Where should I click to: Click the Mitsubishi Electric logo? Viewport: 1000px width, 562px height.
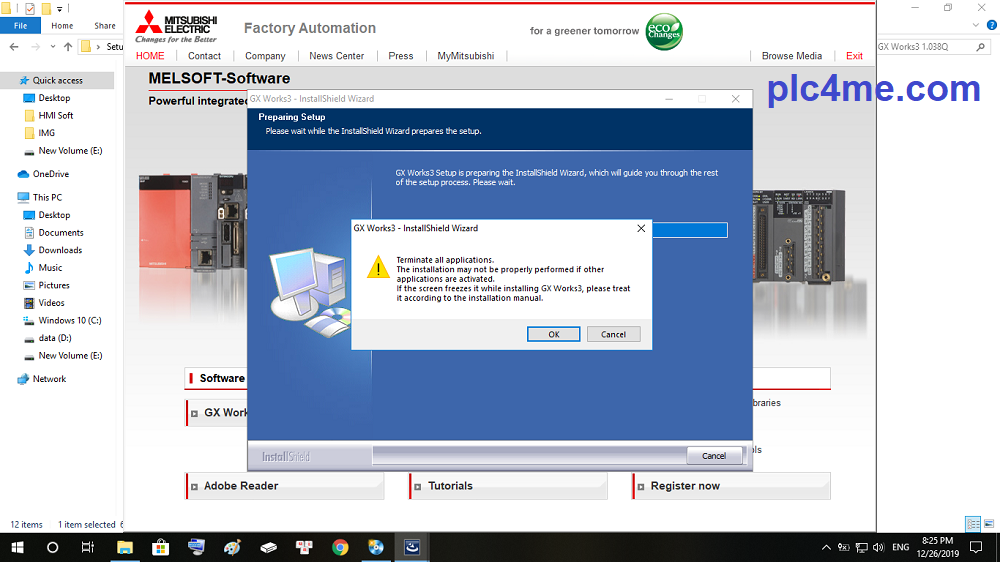click(176, 27)
